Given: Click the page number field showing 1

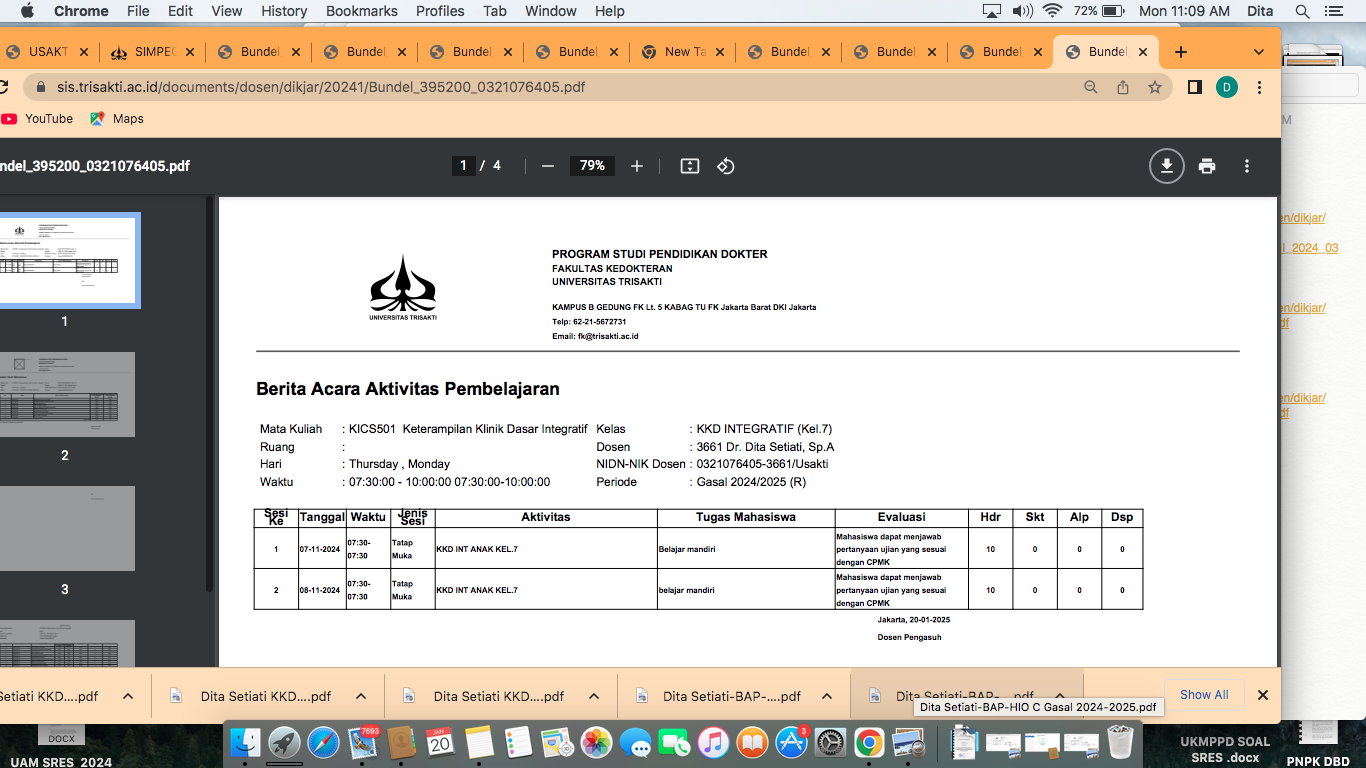Looking at the screenshot, I should 463,166.
